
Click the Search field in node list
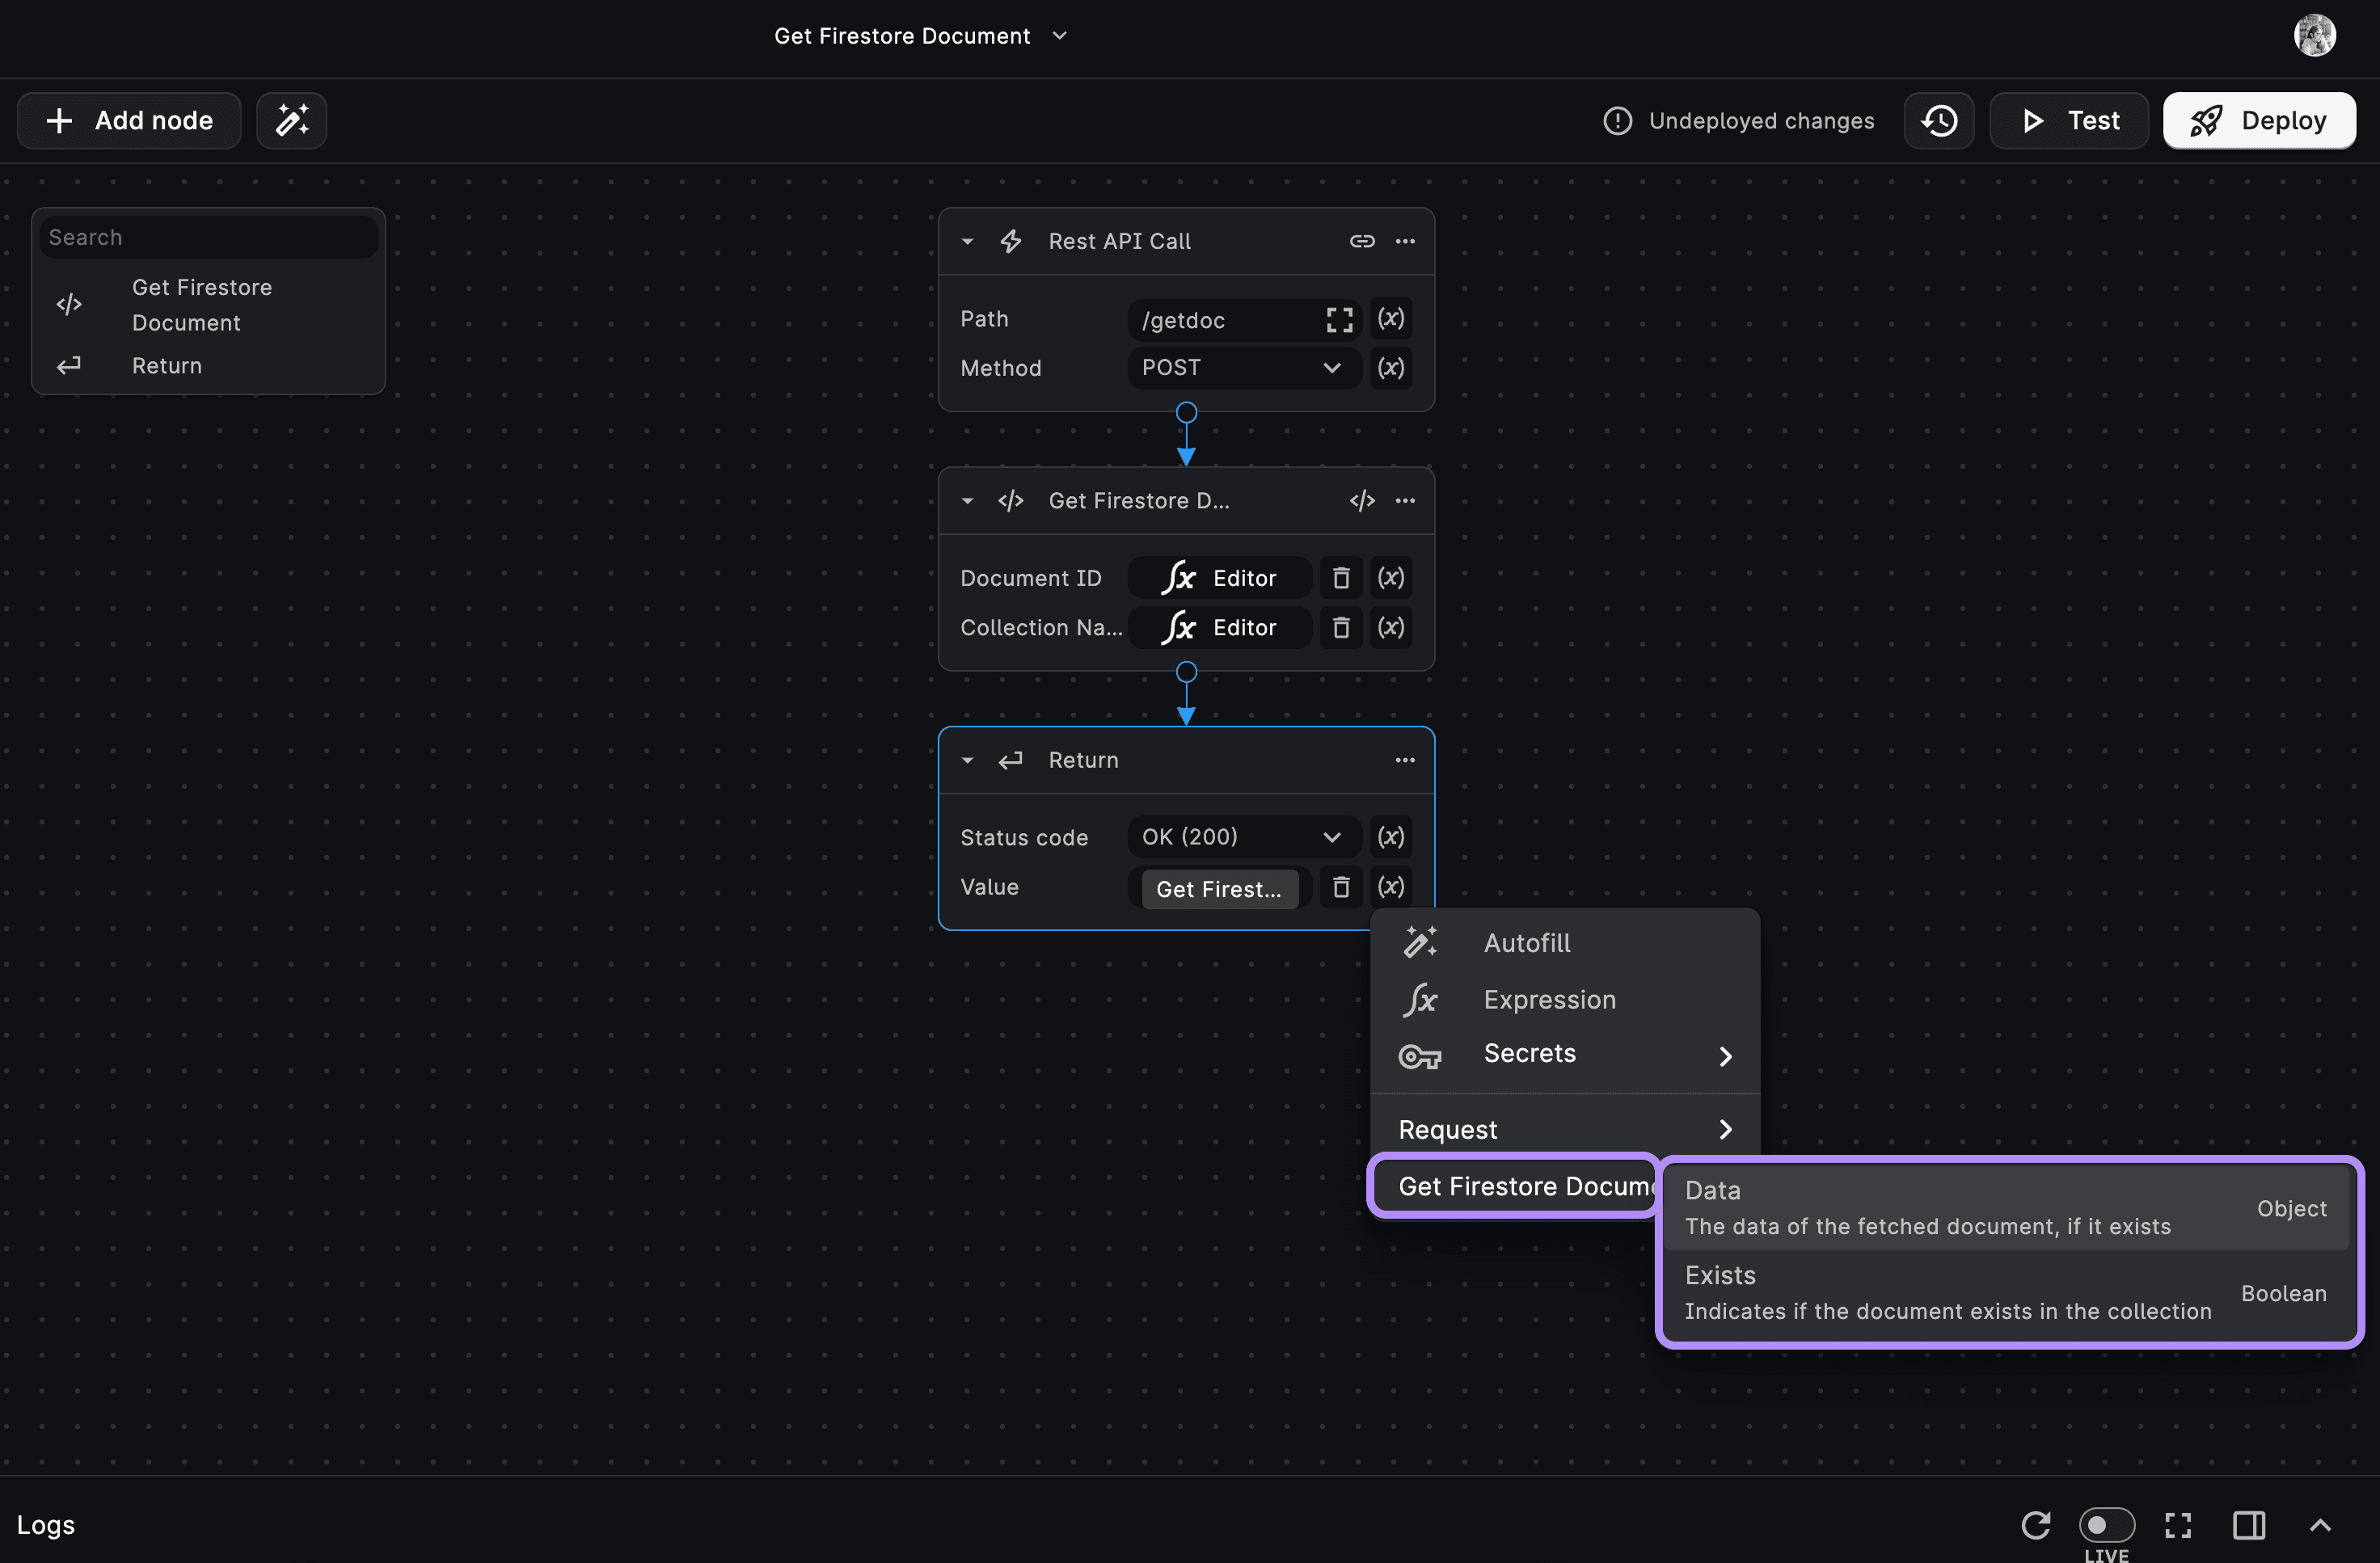[x=208, y=237]
